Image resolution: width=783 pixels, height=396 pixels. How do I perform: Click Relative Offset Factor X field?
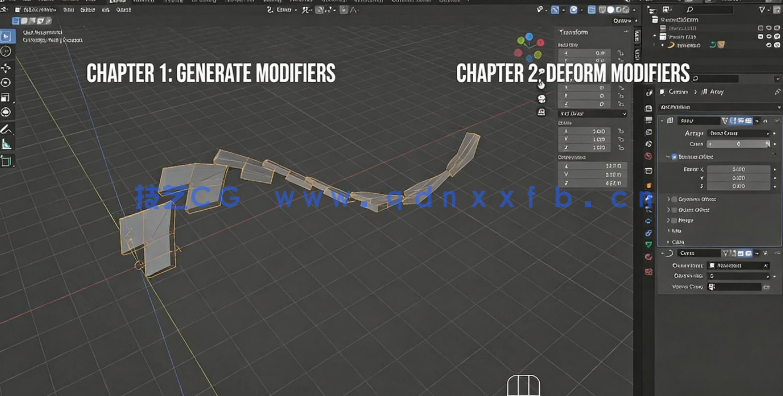point(739,169)
